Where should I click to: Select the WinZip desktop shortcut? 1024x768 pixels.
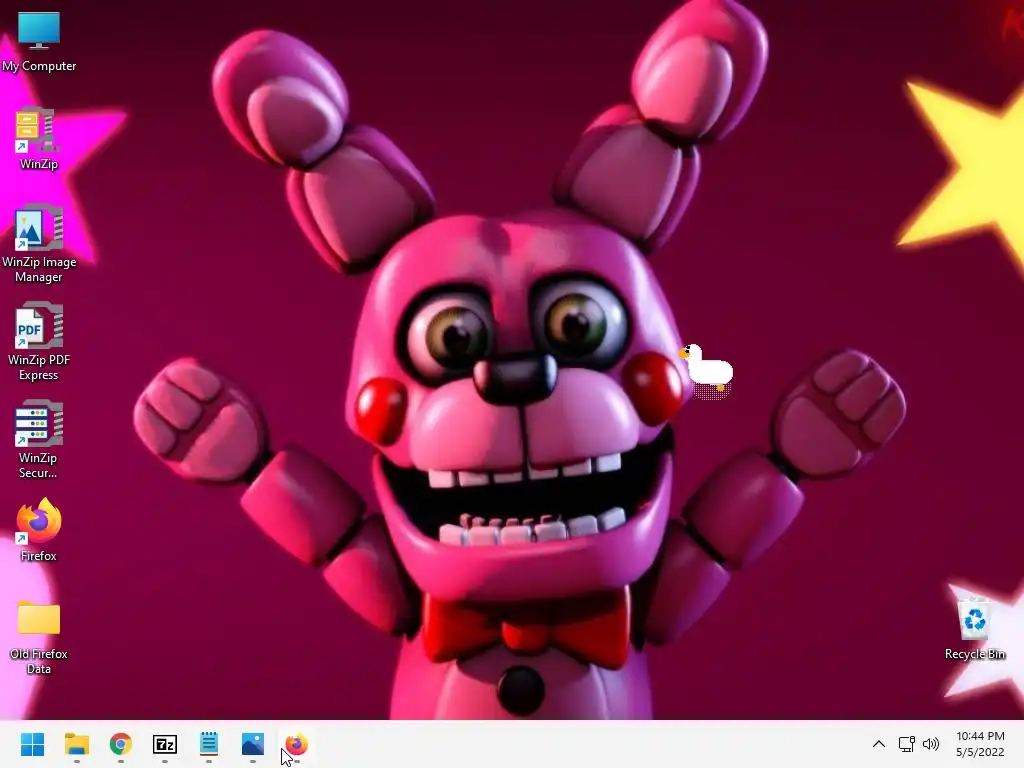(x=39, y=139)
